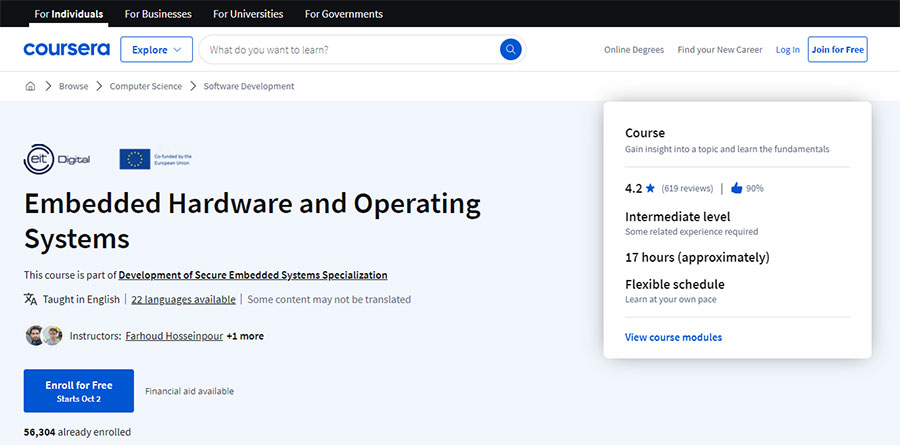This screenshot has height=445, width=900.
Task: Click the blue rating star
Action: tap(650, 188)
